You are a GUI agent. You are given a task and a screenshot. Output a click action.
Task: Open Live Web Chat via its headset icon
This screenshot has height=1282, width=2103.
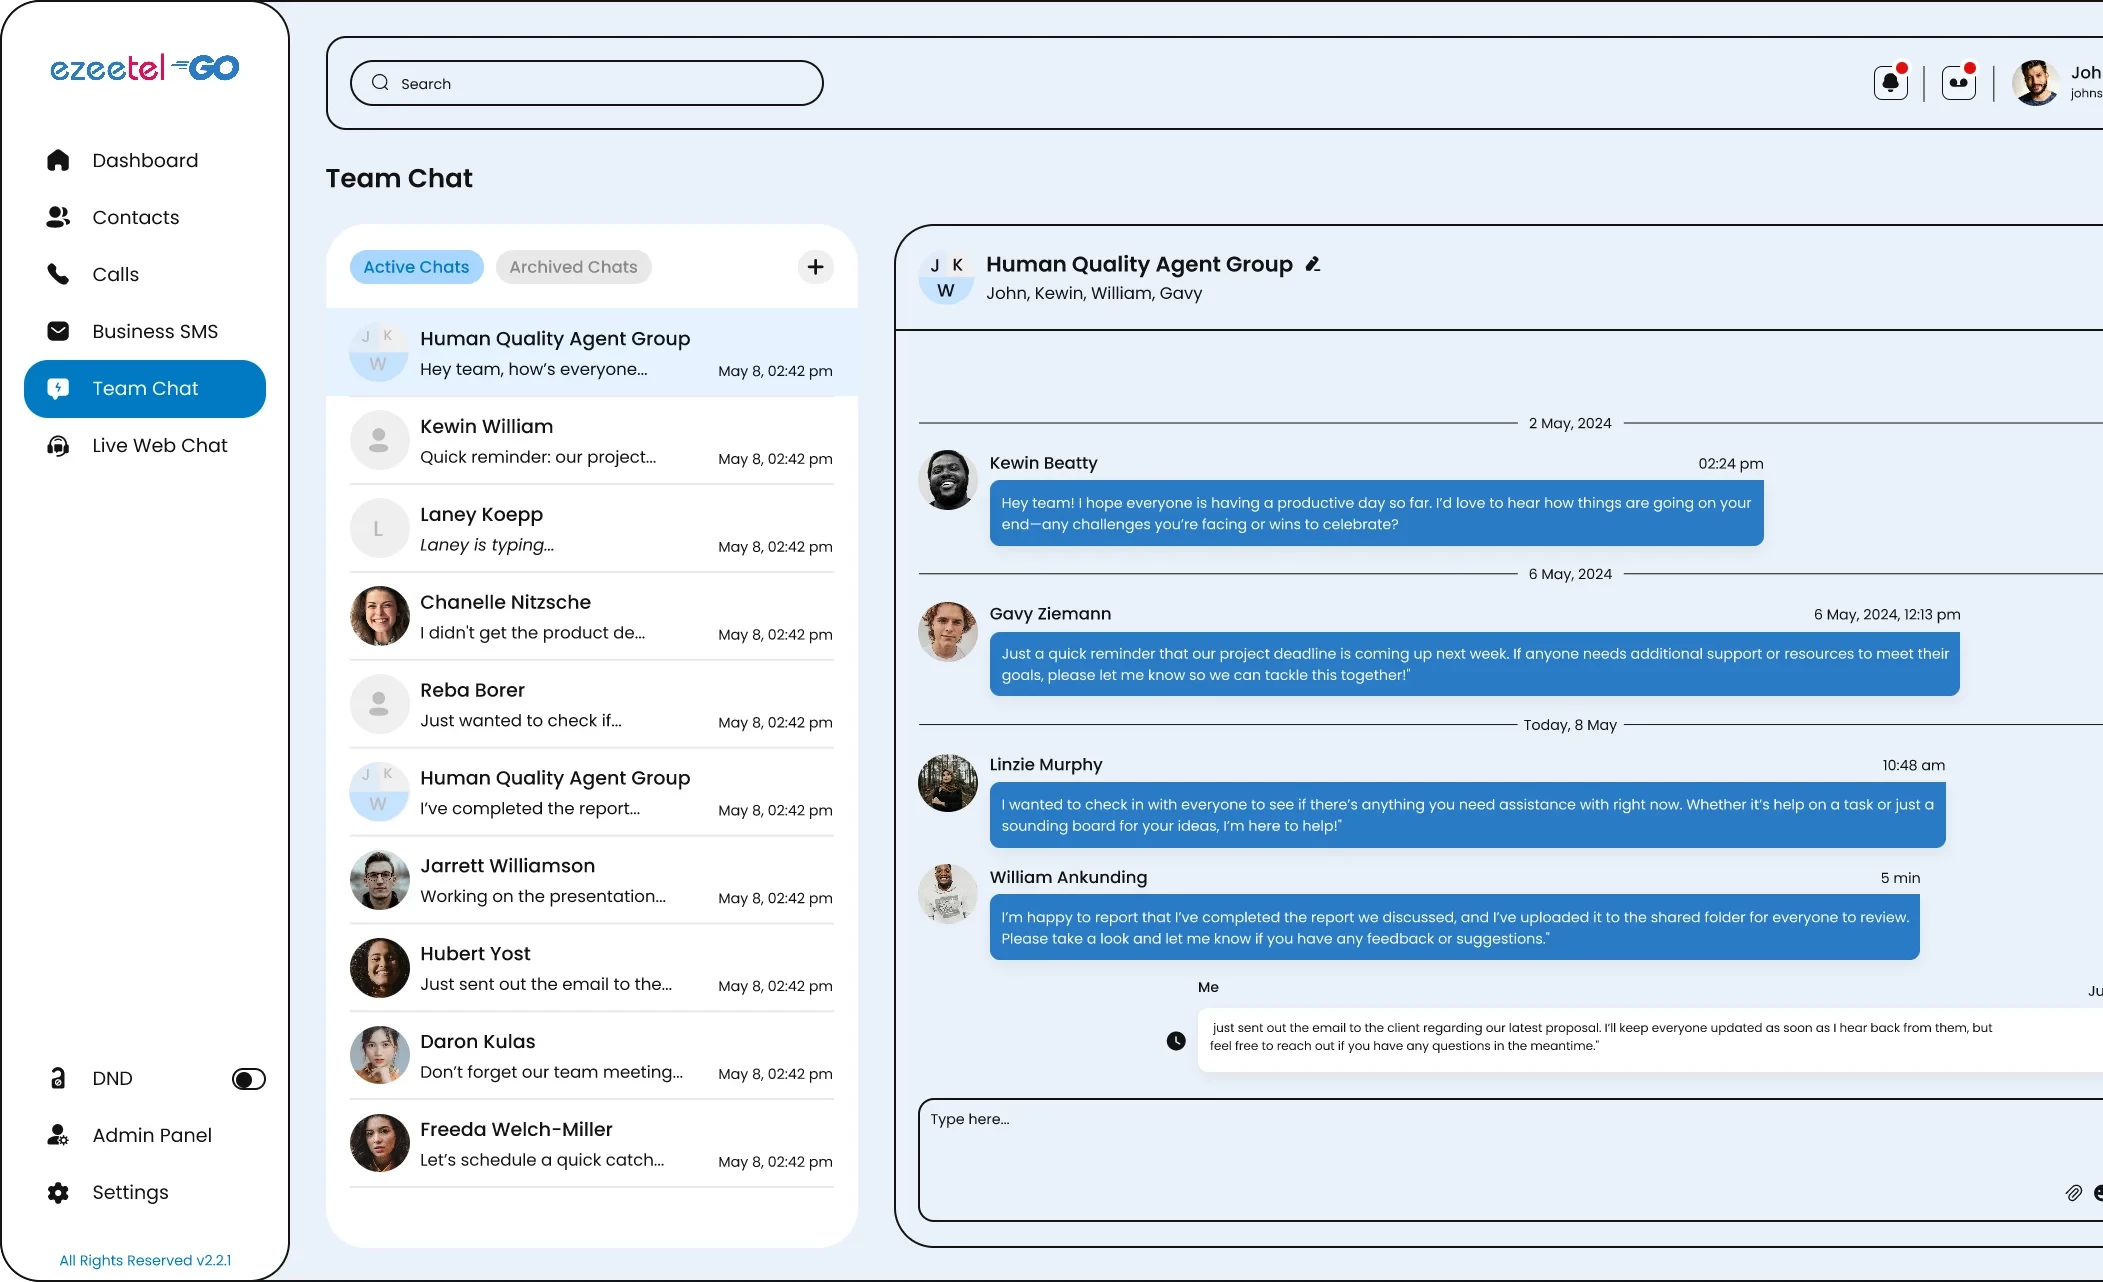[x=58, y=445]
